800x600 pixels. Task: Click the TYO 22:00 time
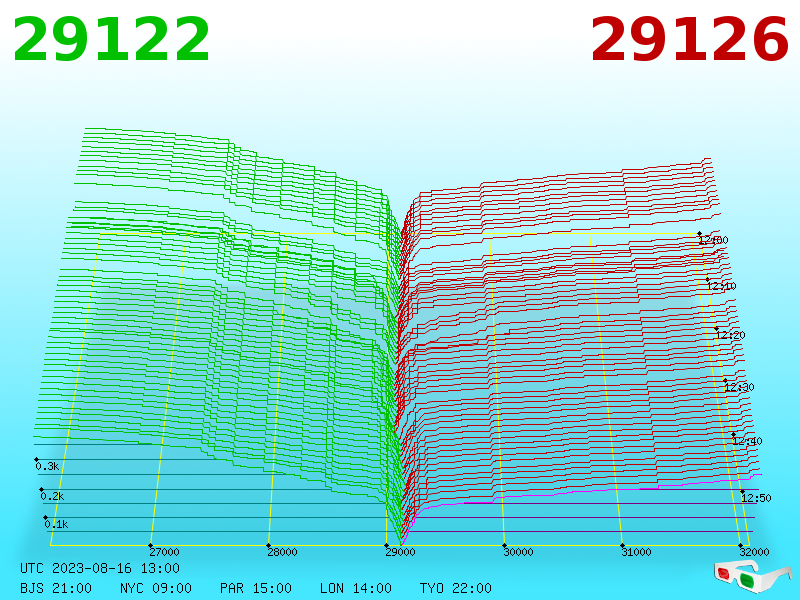click(456, 588)
